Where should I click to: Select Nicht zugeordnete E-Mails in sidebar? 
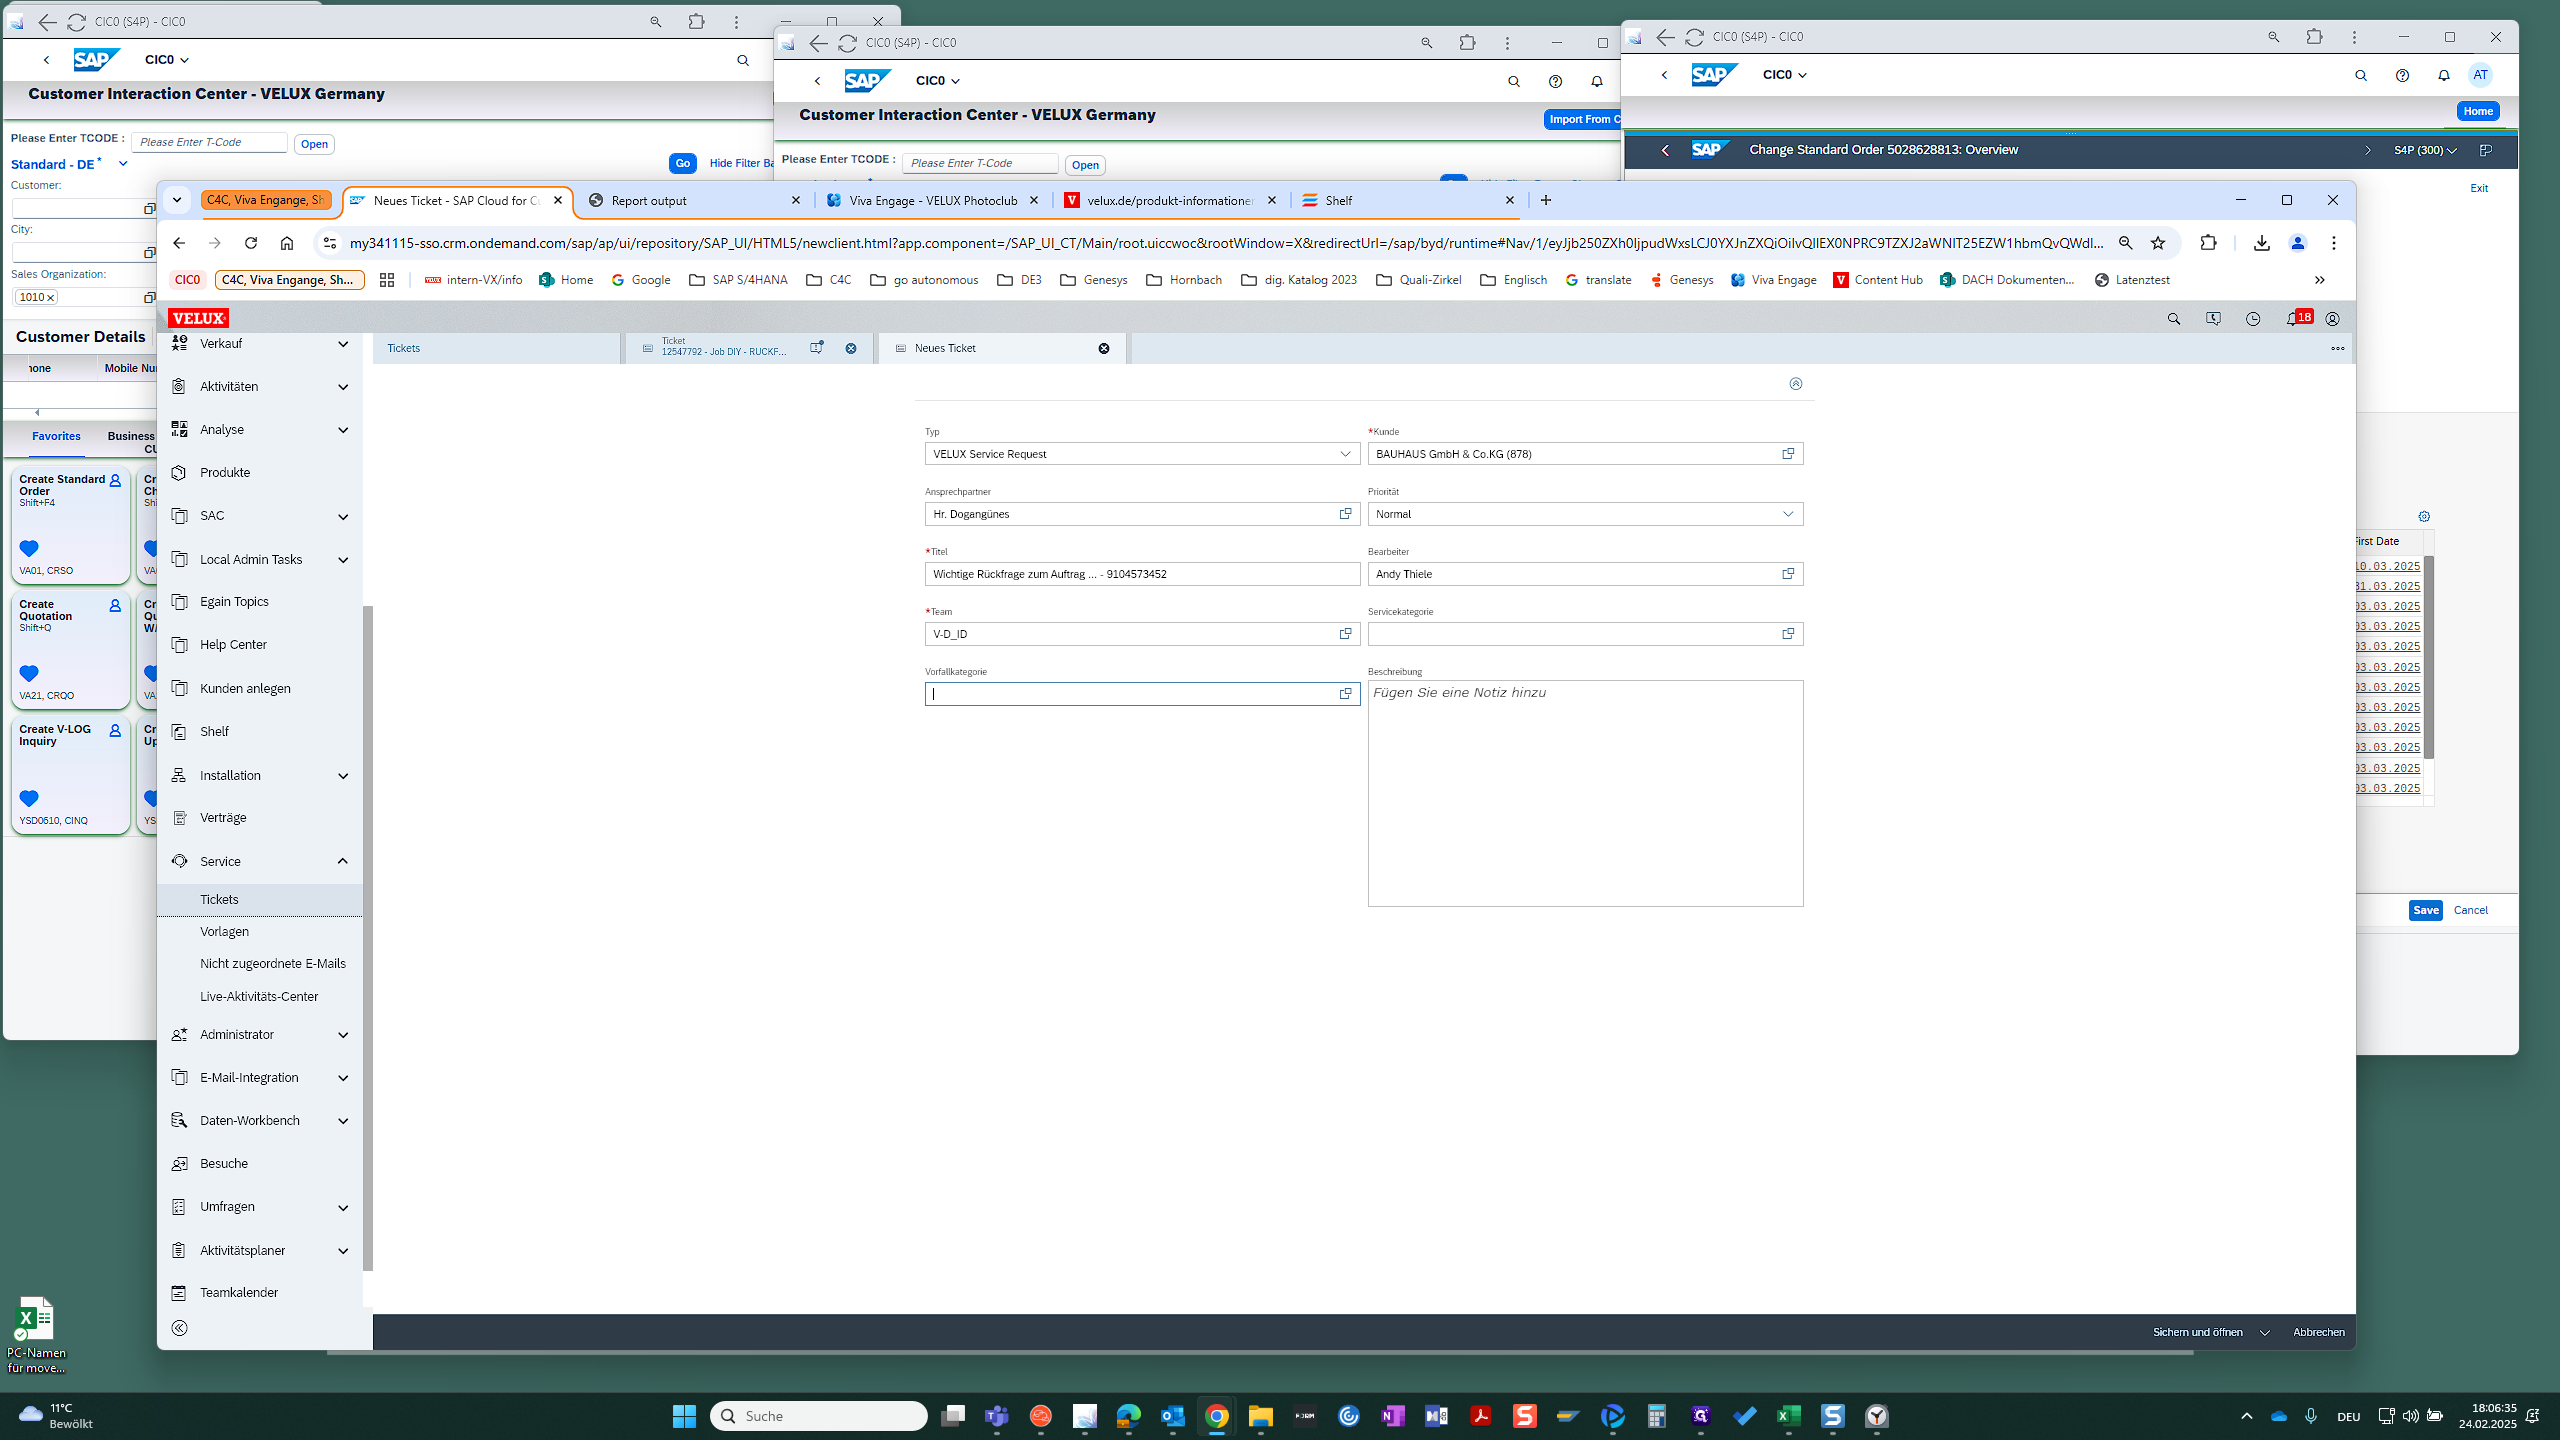[x=273, y=964]
